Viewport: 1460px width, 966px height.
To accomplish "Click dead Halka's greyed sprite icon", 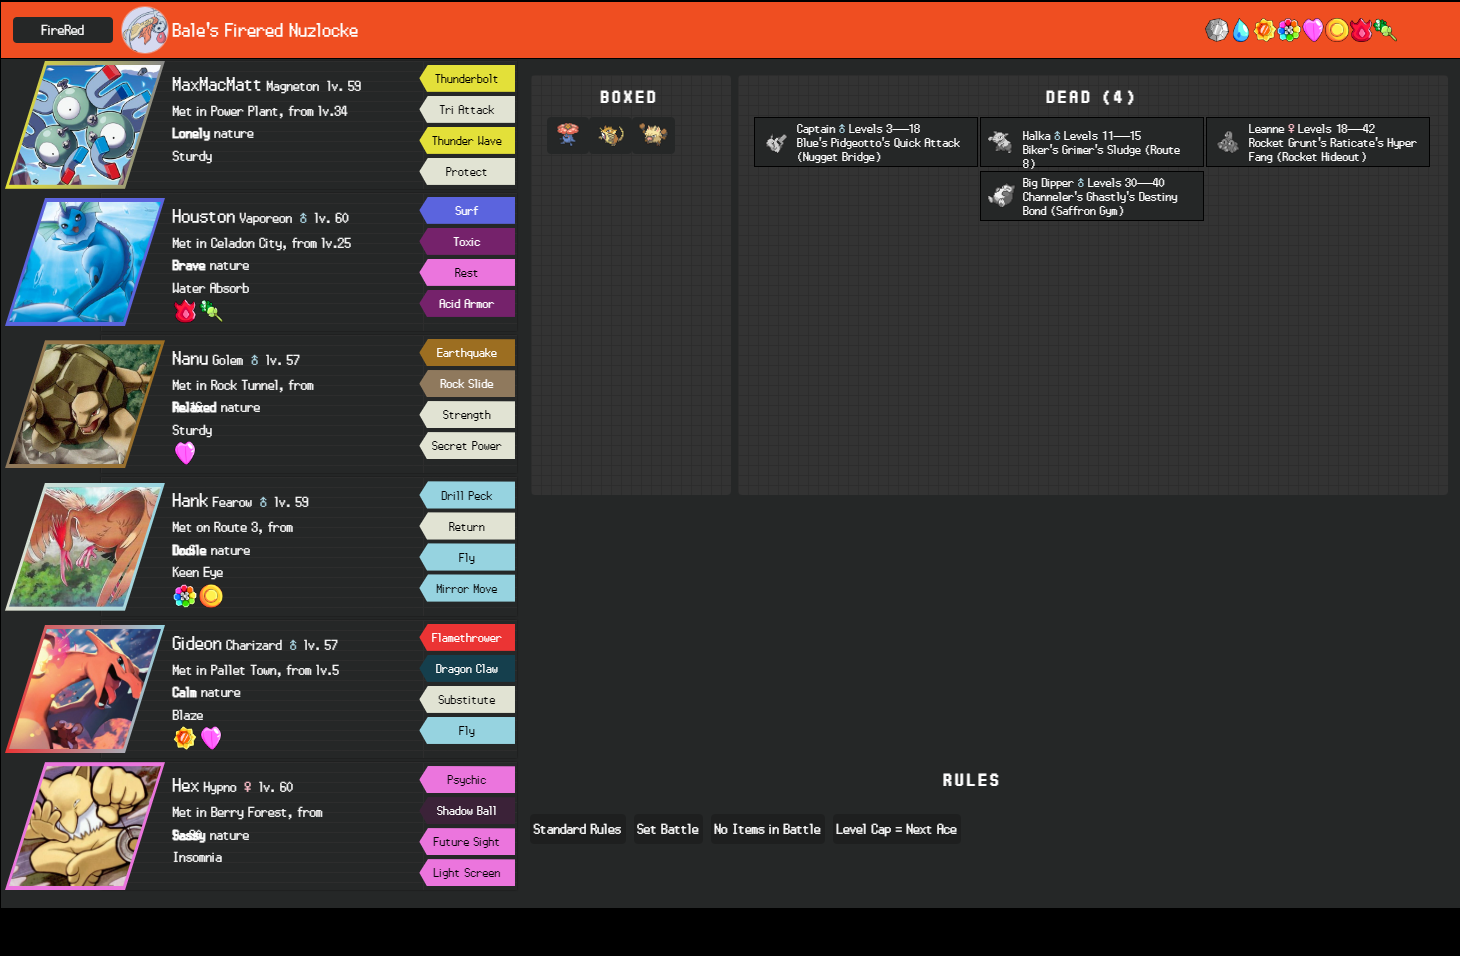I will click(1001, 143).
